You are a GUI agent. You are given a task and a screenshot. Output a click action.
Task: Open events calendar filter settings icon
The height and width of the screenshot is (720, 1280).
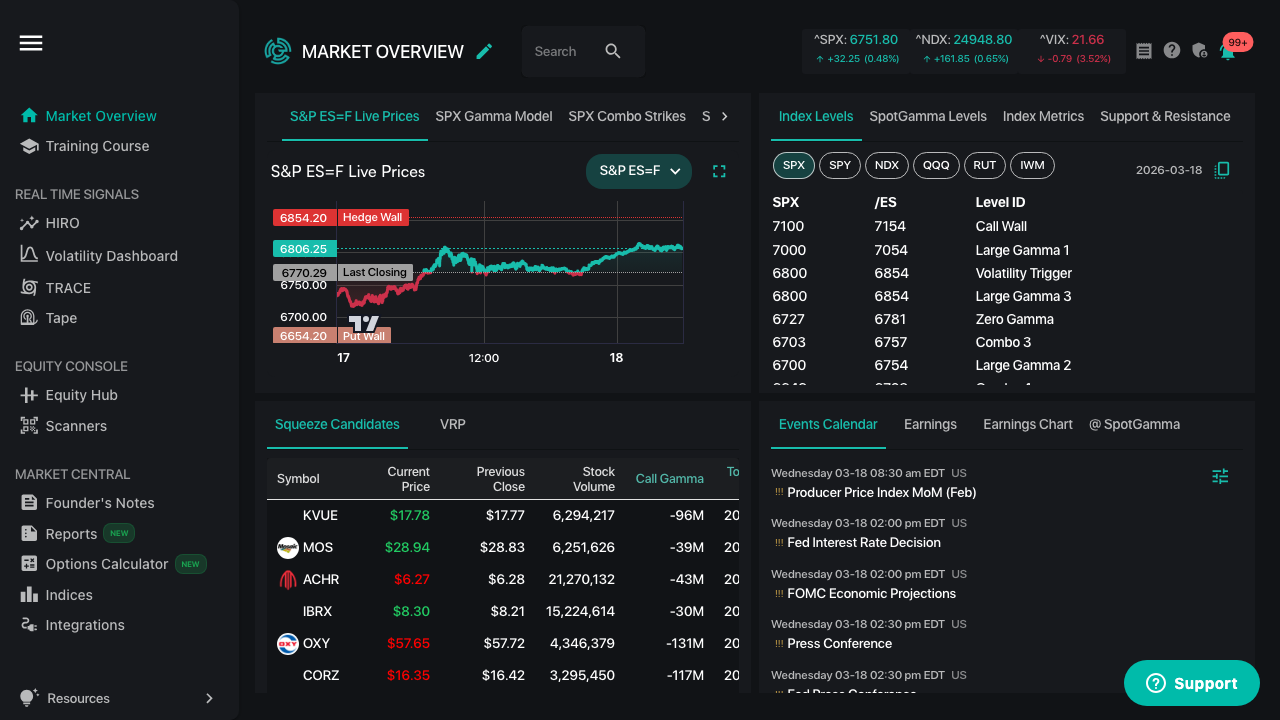[x=1220, y=477]
